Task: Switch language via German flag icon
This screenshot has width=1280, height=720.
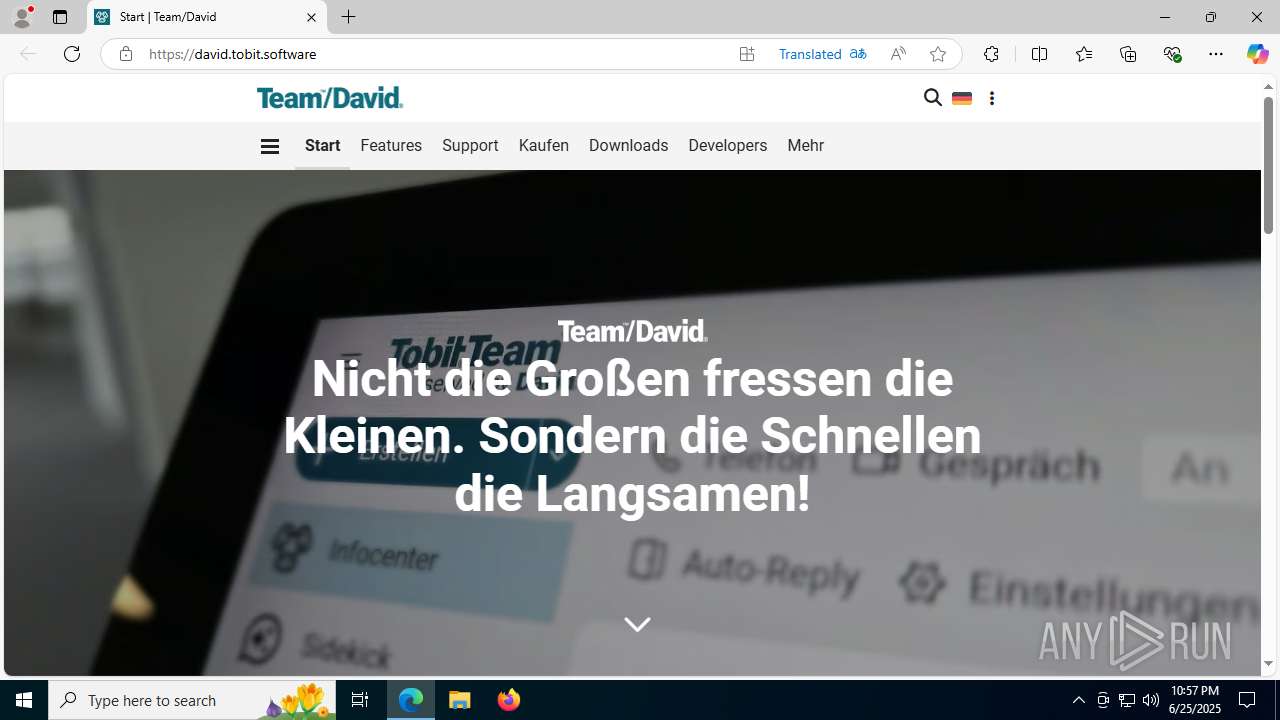Action: click(962, 98)
